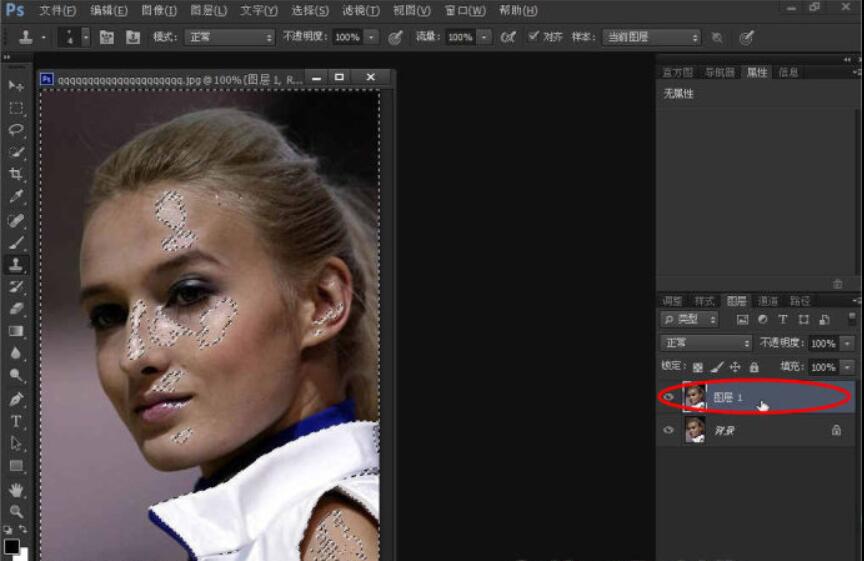The height and width of the screenshot is (561, 864).
Task: Select the Move tool
Action: click(x=15, y=86)
